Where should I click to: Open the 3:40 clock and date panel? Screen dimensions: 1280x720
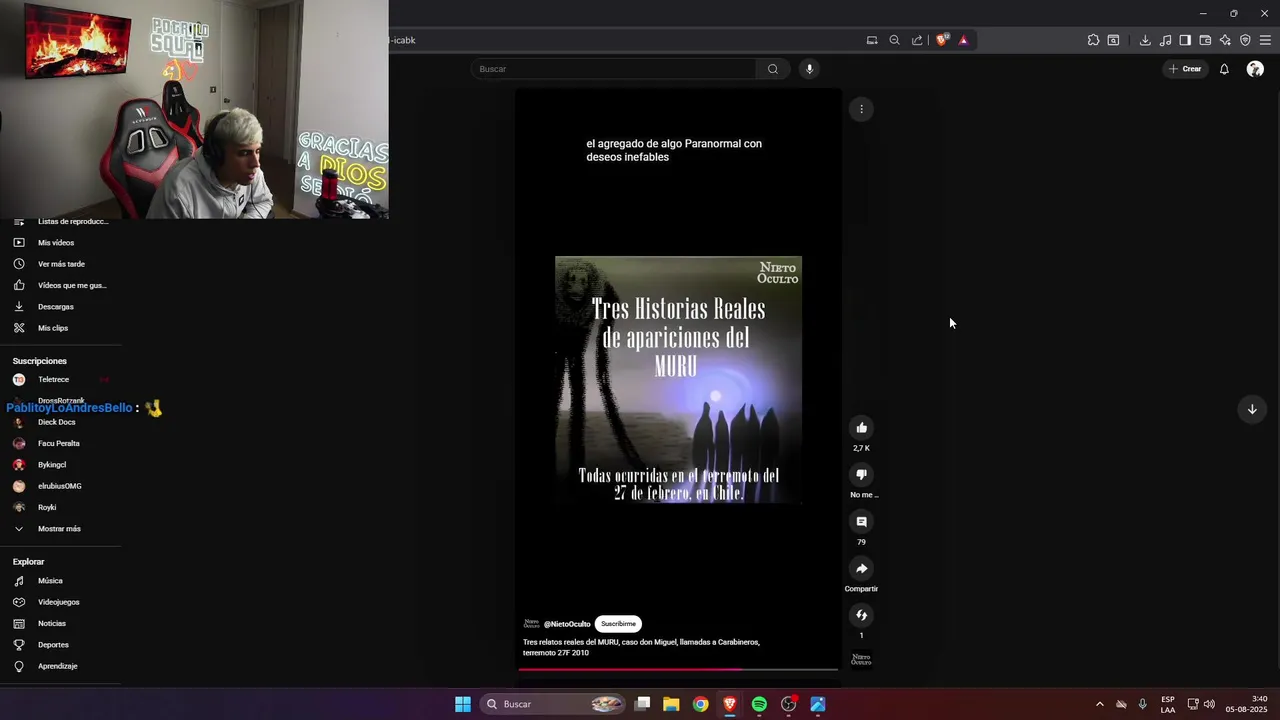point(1246,704)
